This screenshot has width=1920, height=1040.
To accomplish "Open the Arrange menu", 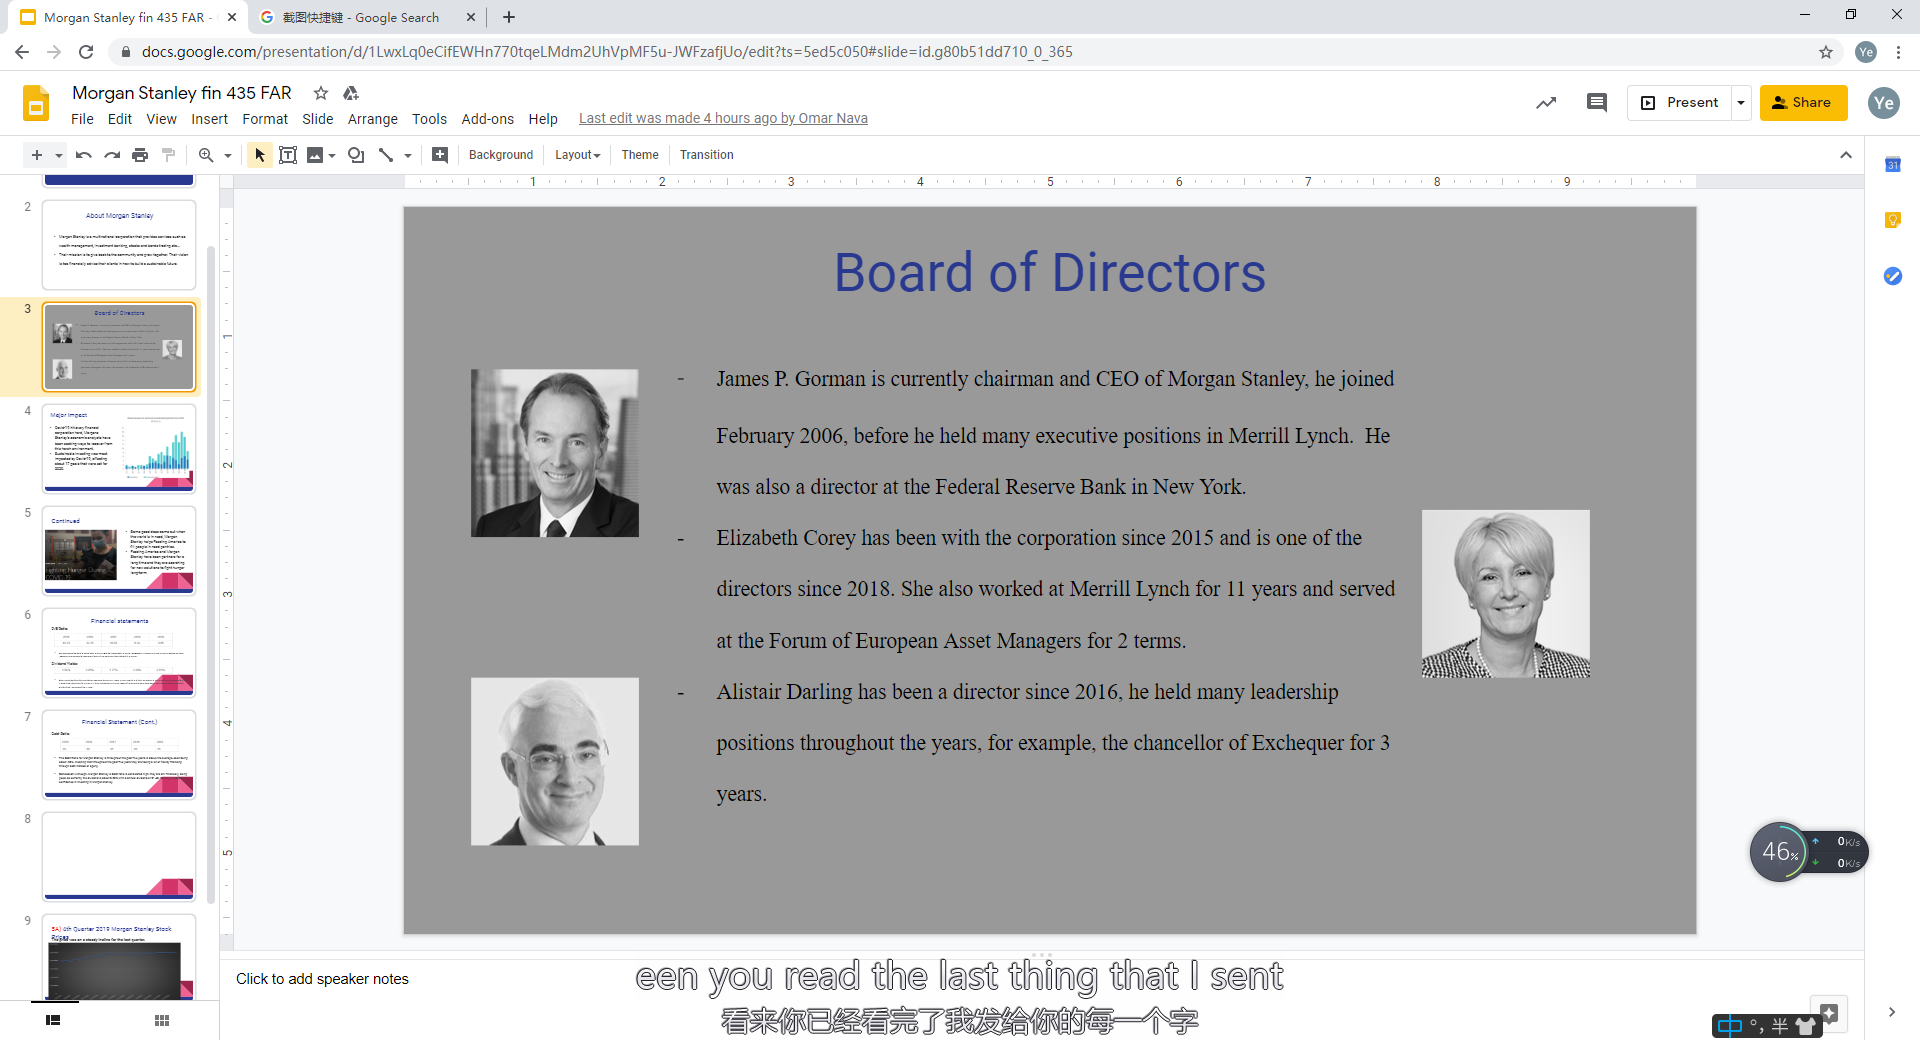I will pos(373,119).
